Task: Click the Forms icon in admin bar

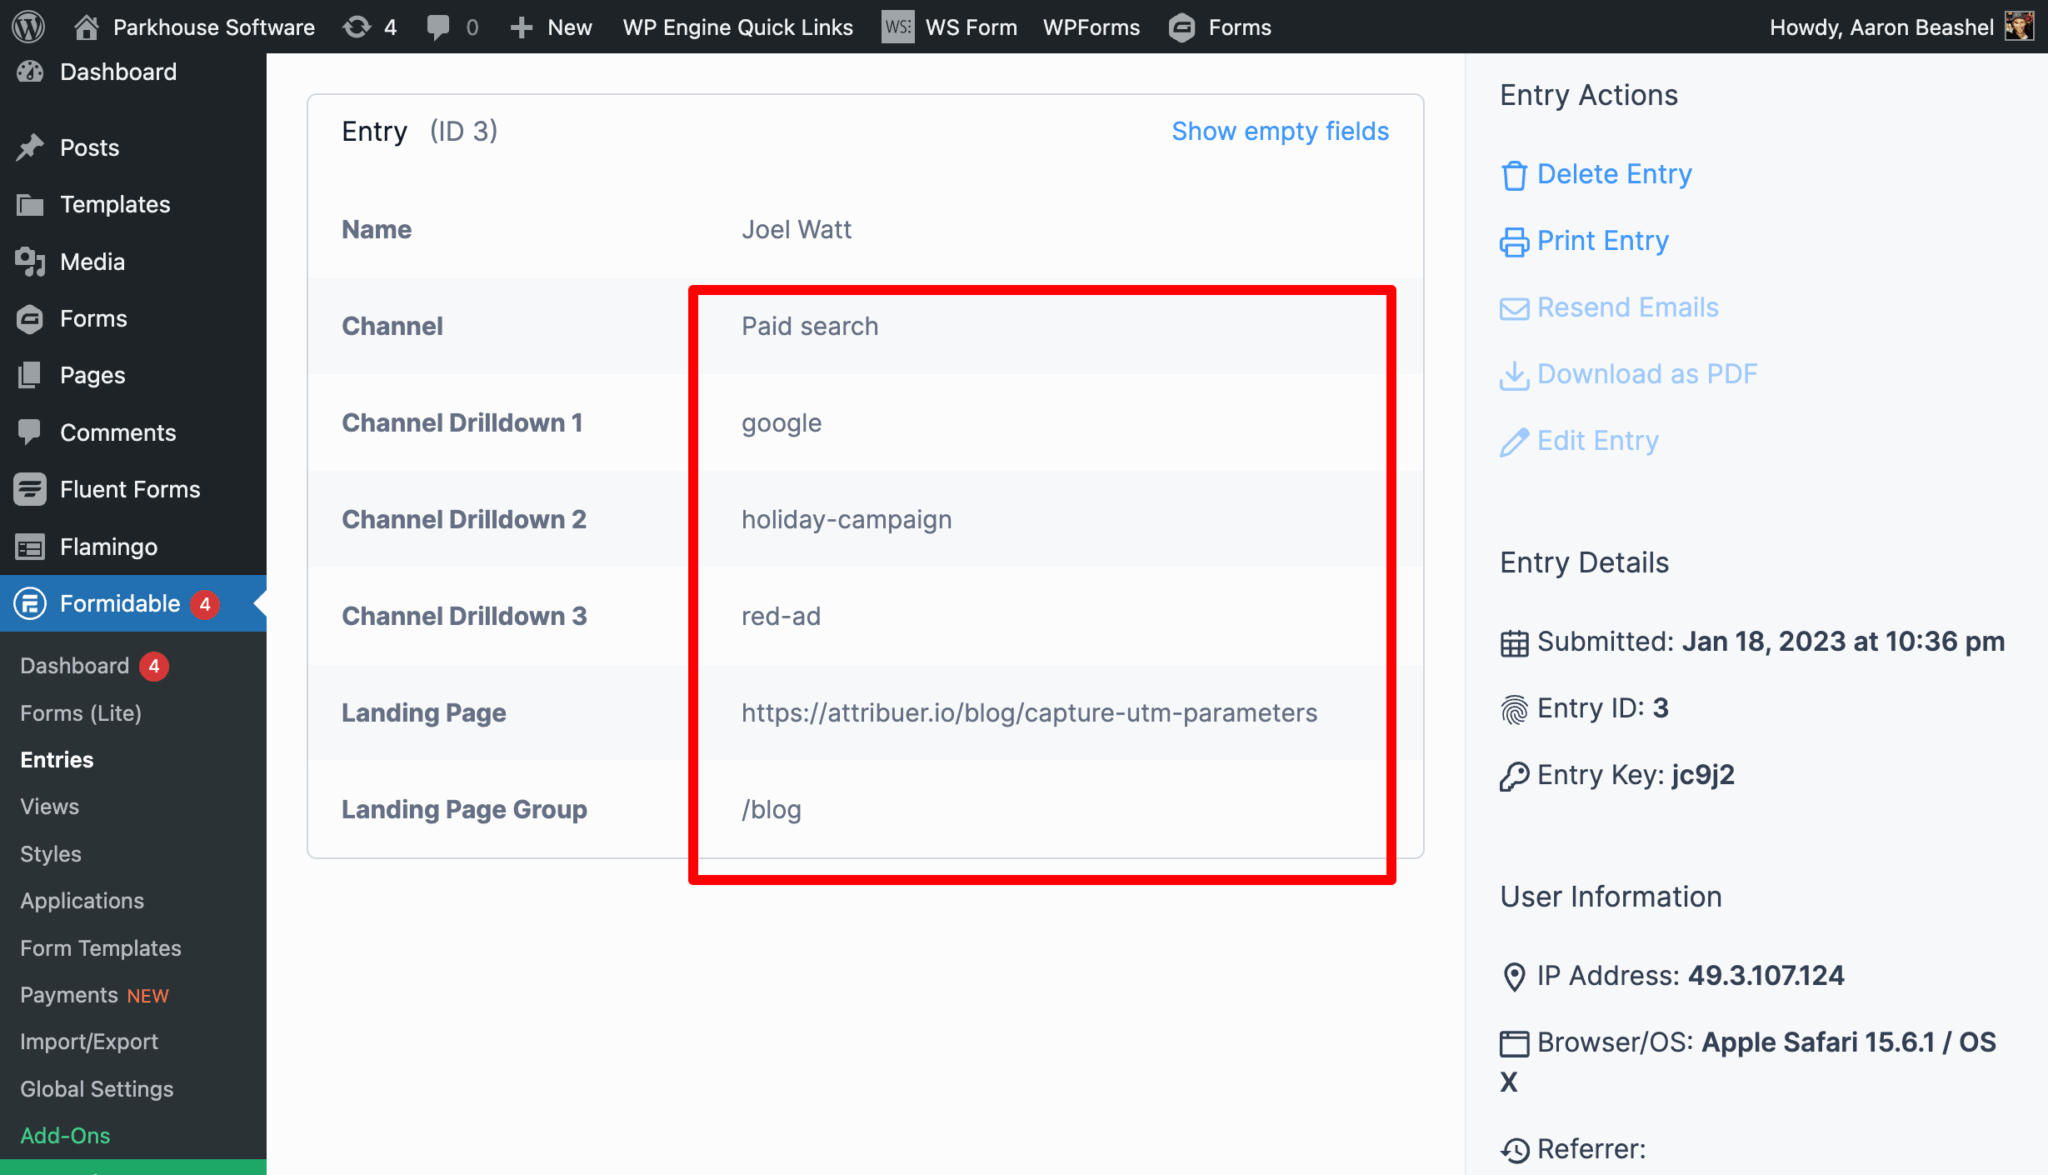Action: (1182, 28)
